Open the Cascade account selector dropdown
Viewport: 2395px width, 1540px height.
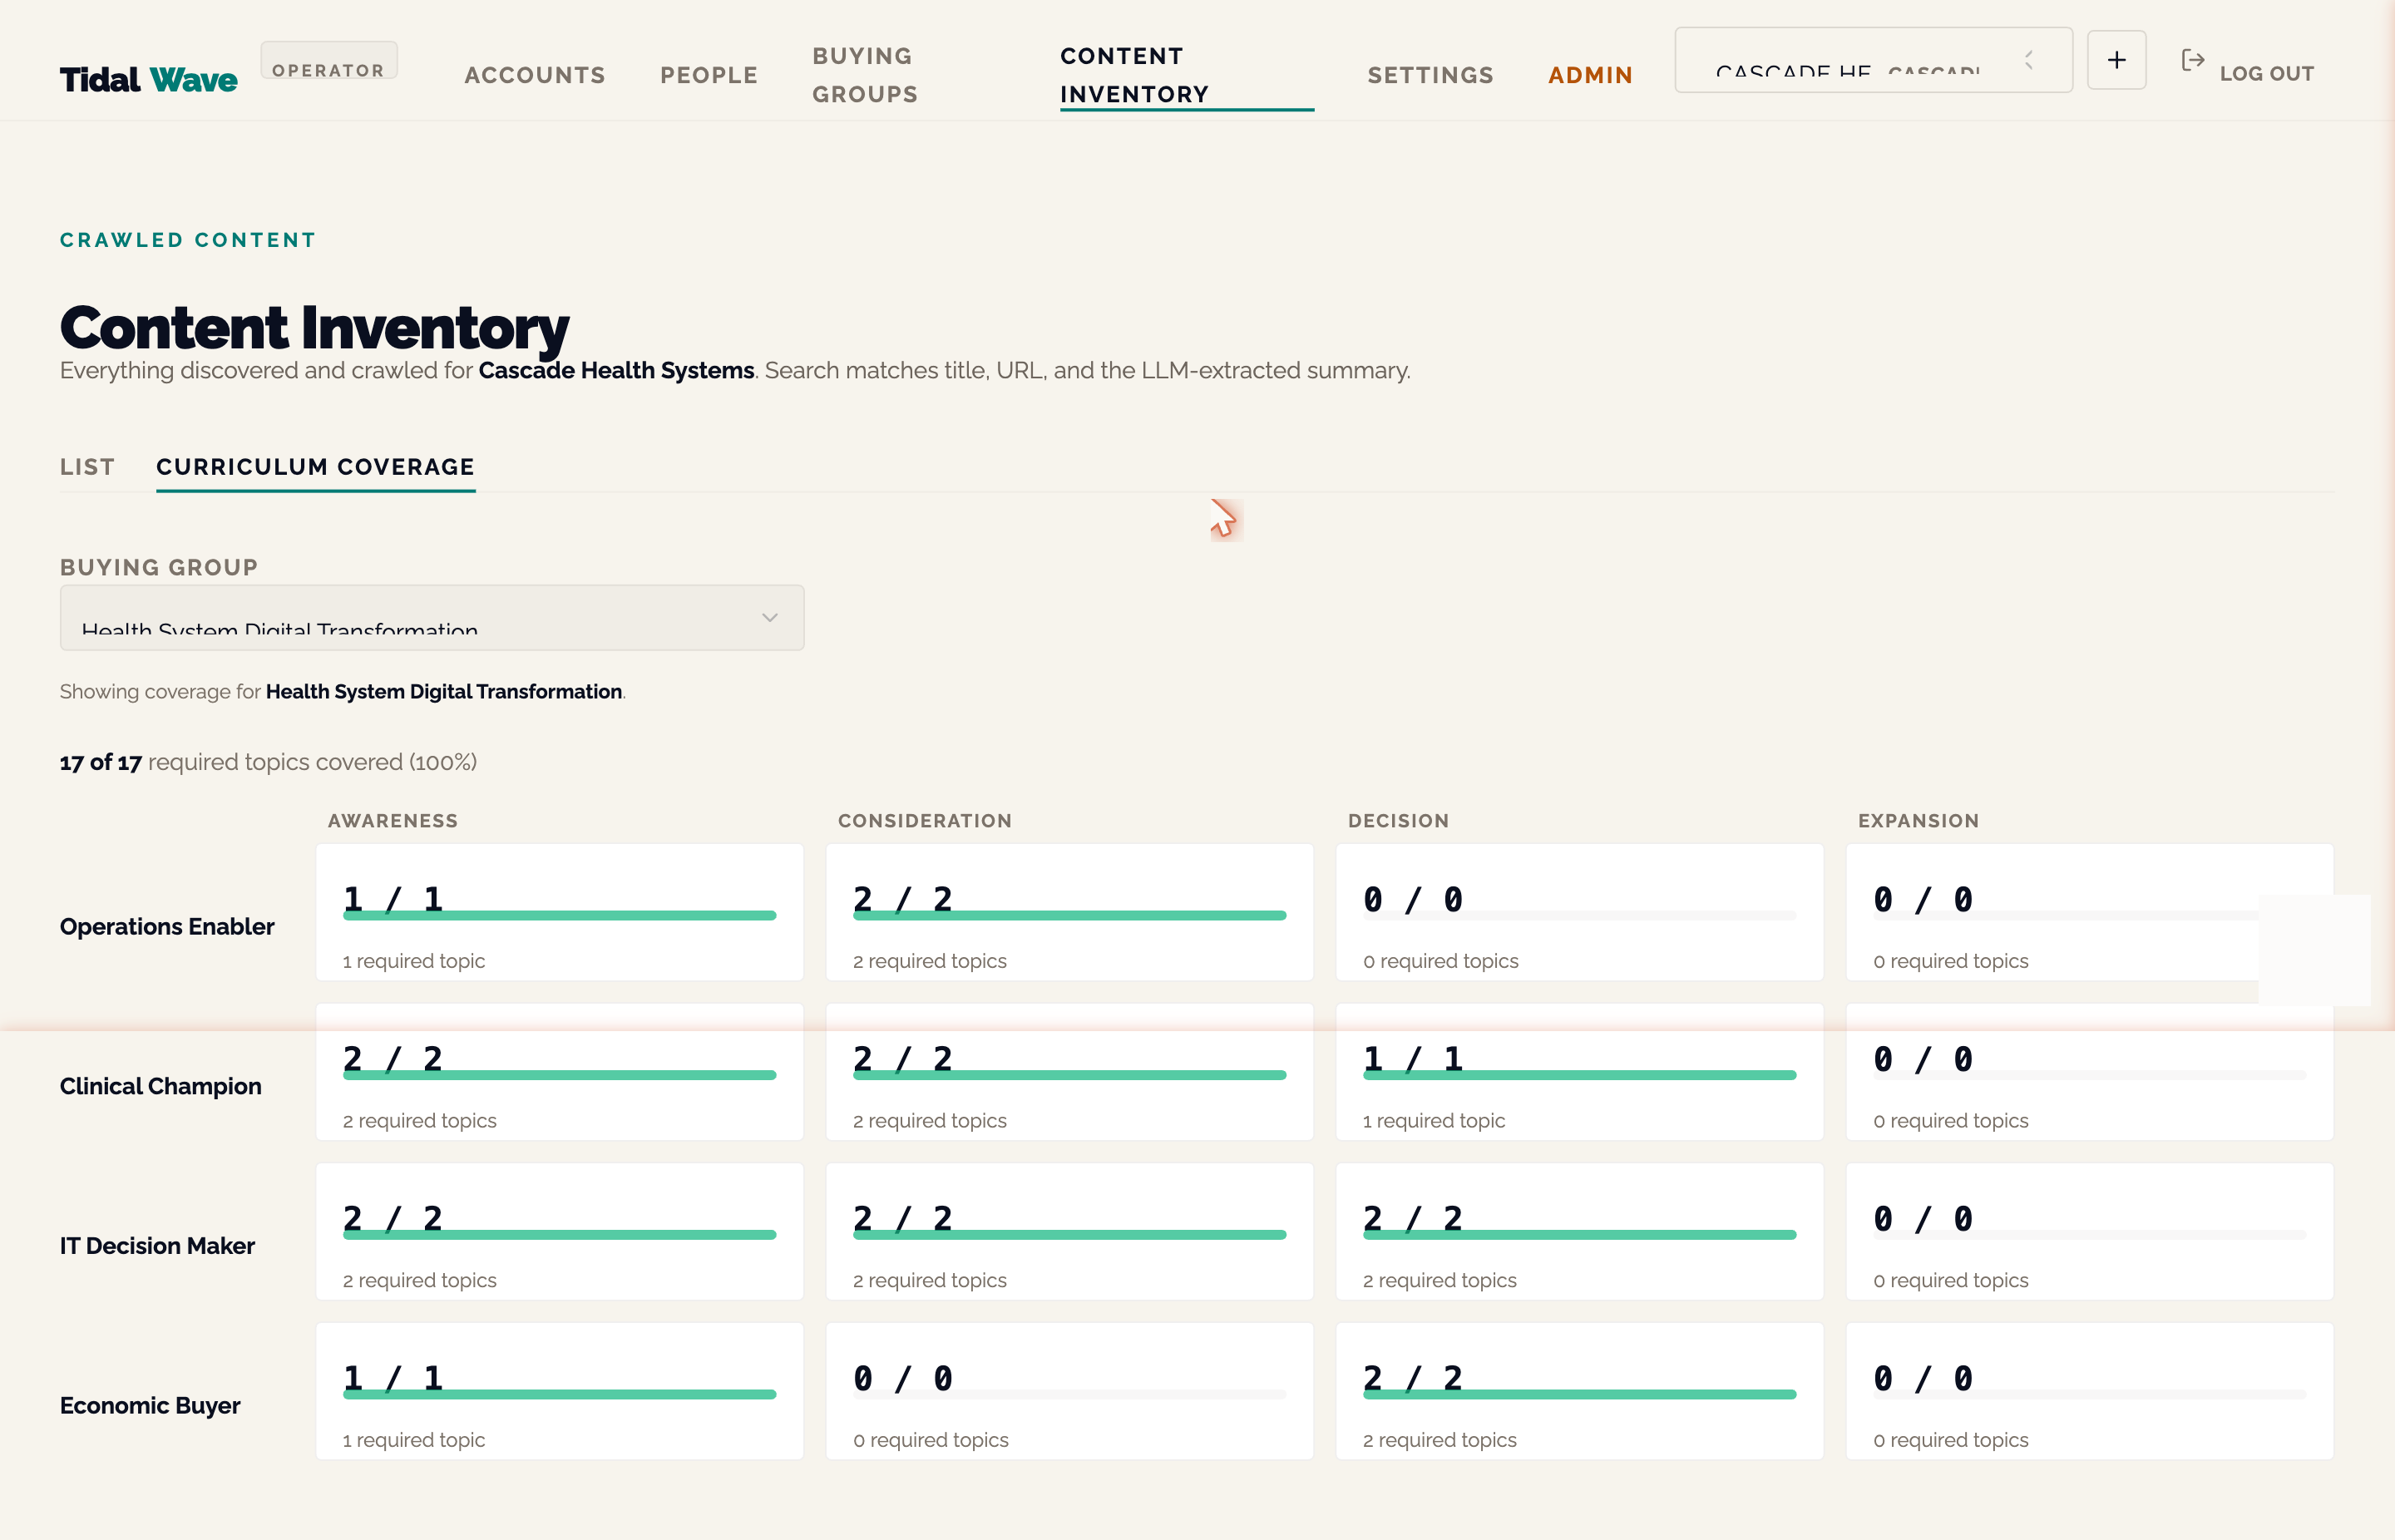[1873, 60]
